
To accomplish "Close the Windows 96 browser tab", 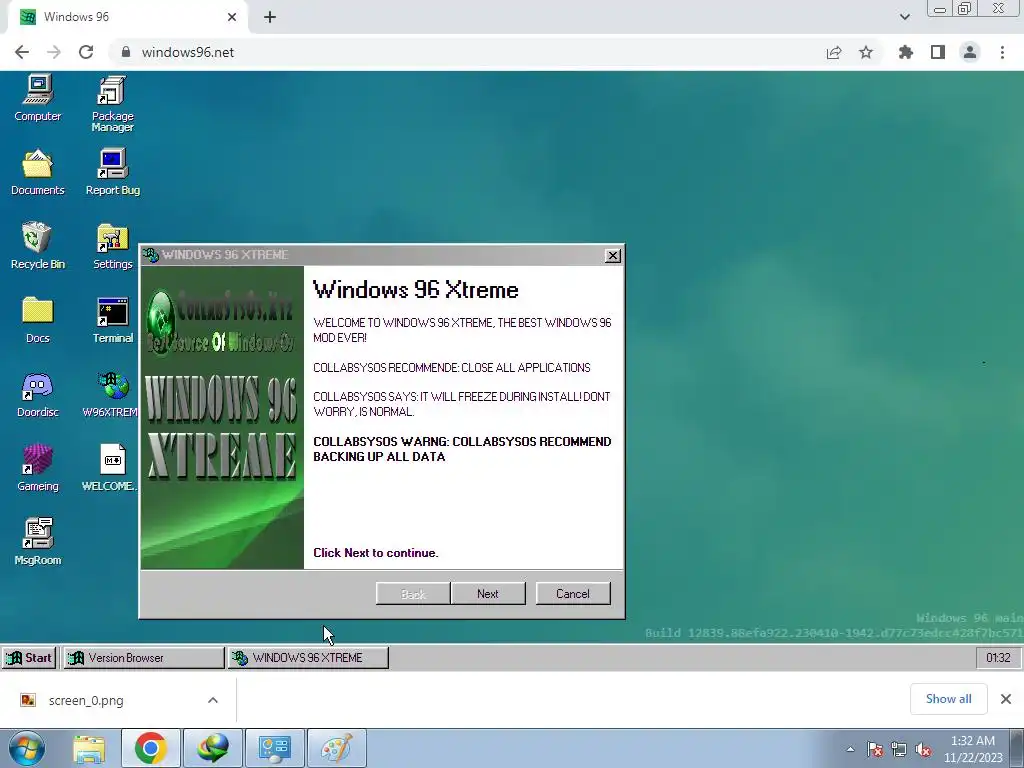I will (x=232, y=17).
